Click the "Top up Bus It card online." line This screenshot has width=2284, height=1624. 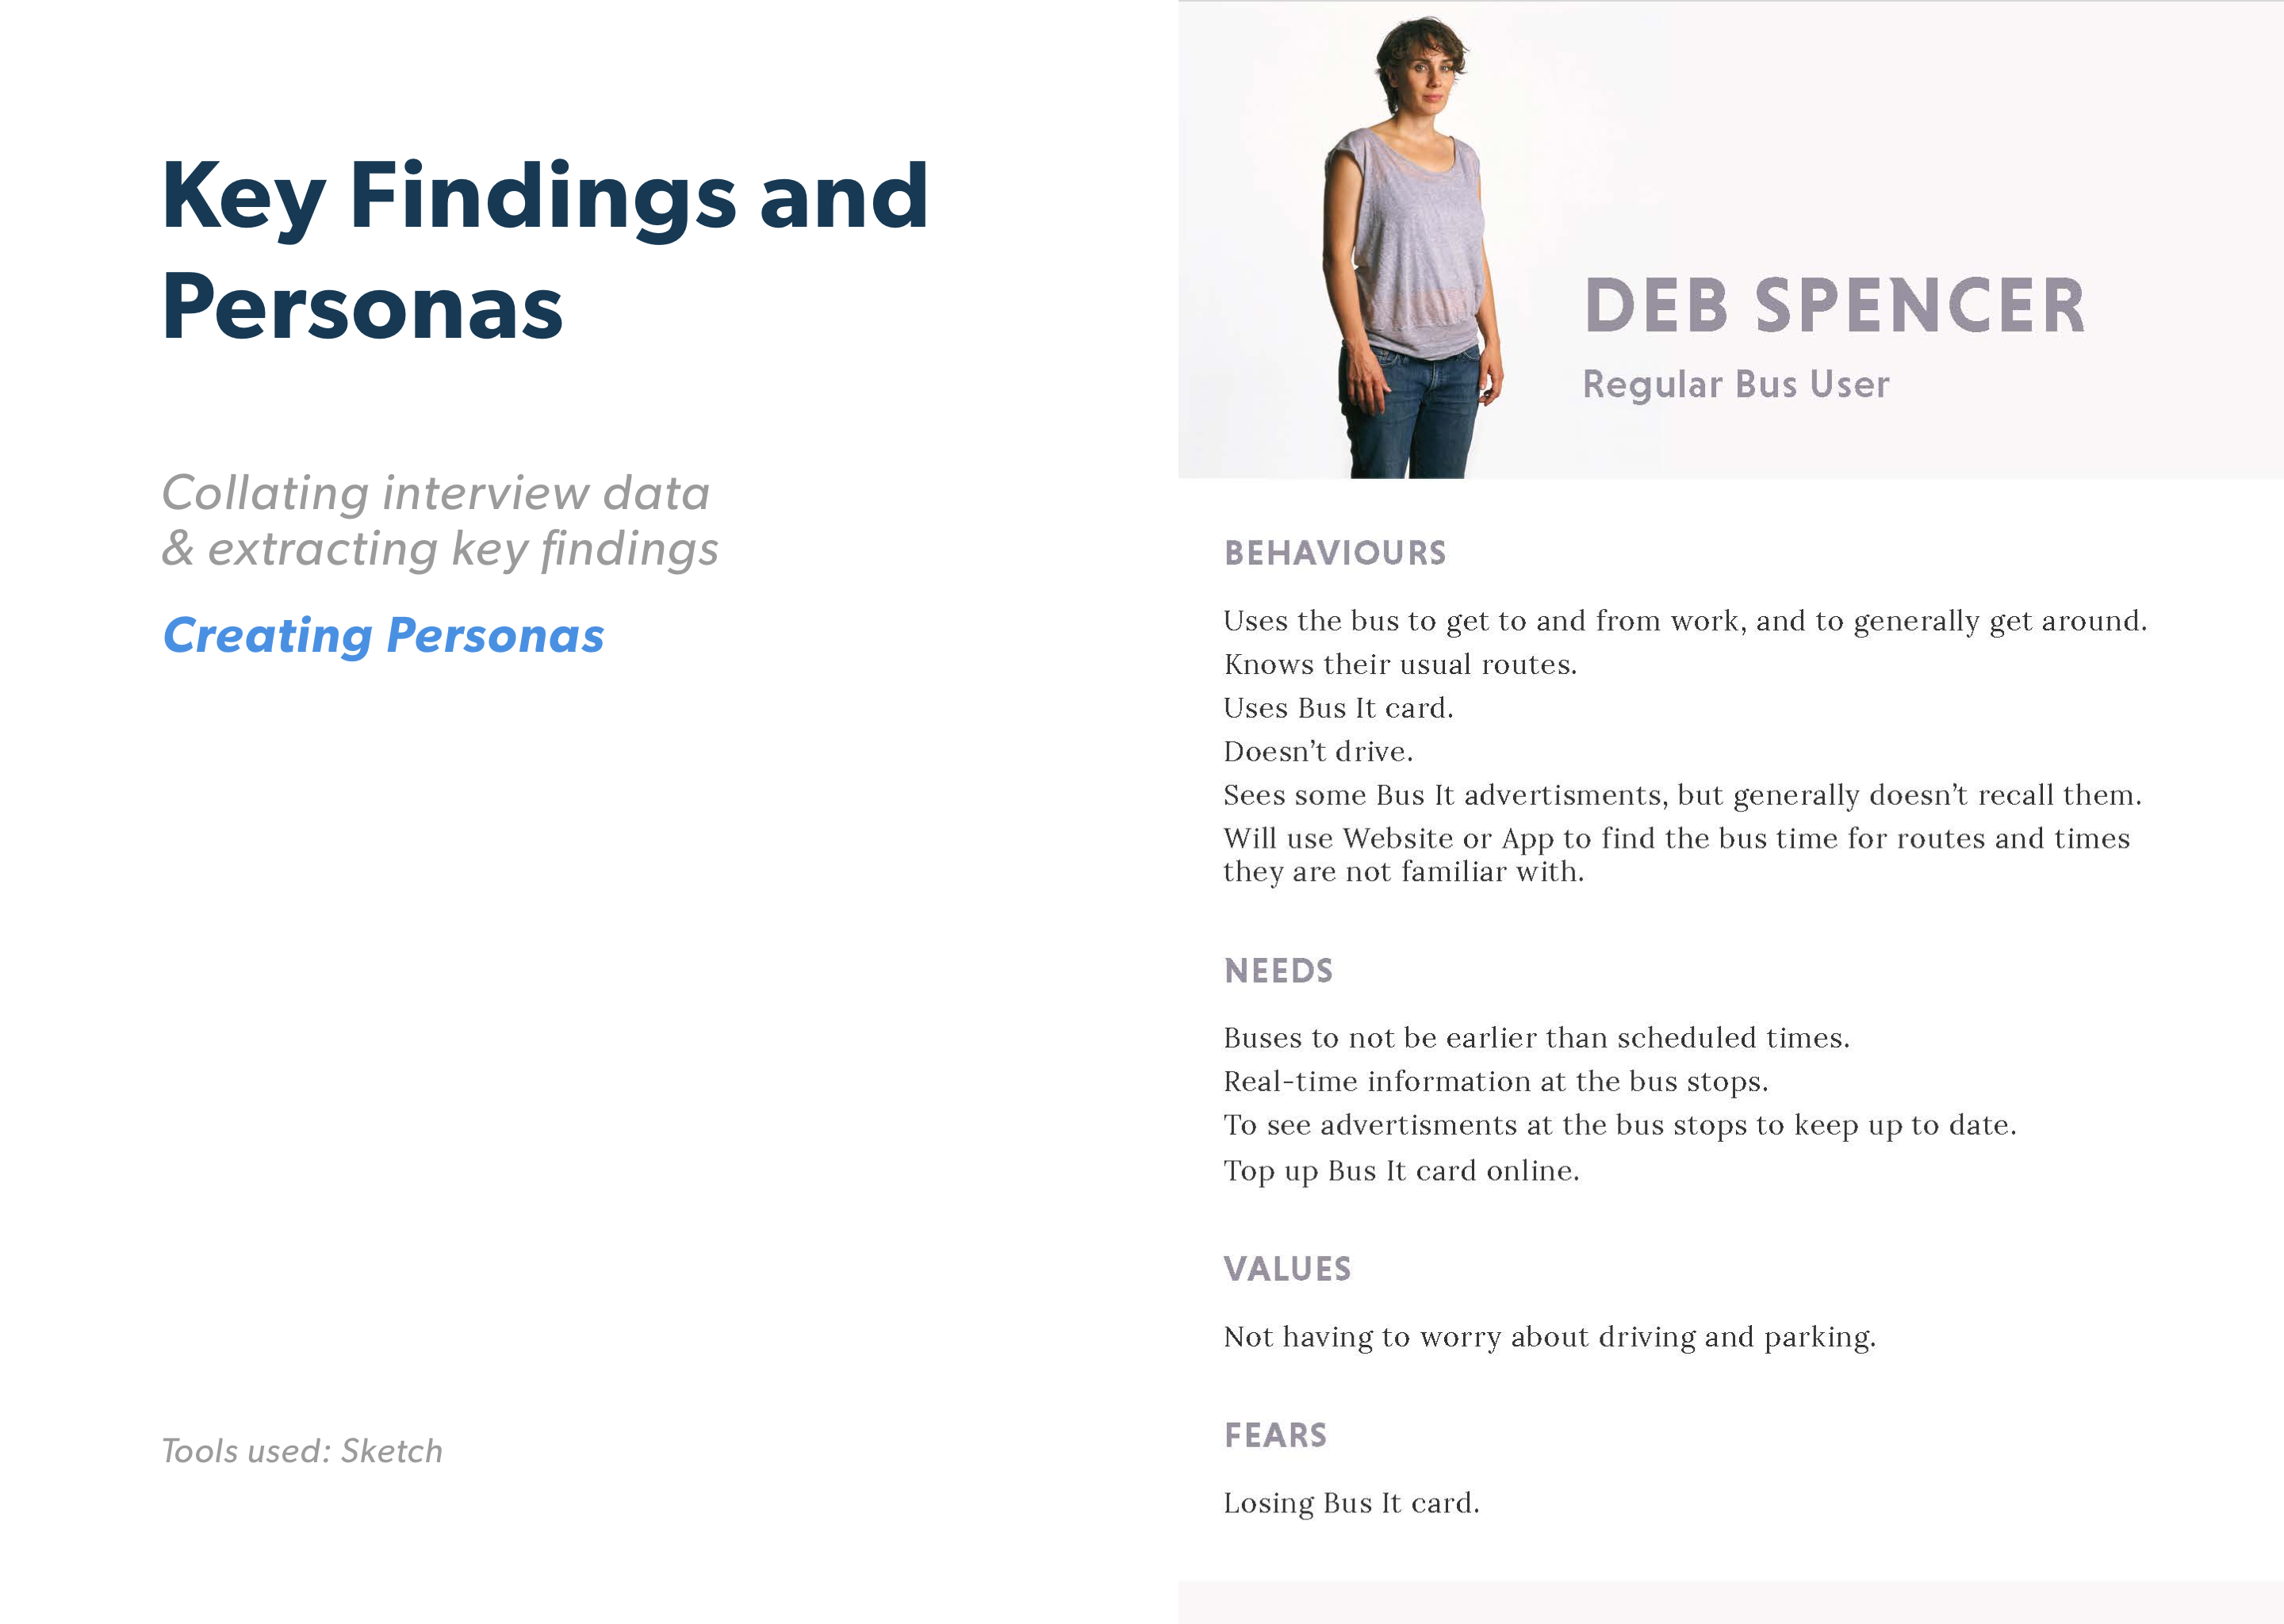[x=1400, y=1171]
